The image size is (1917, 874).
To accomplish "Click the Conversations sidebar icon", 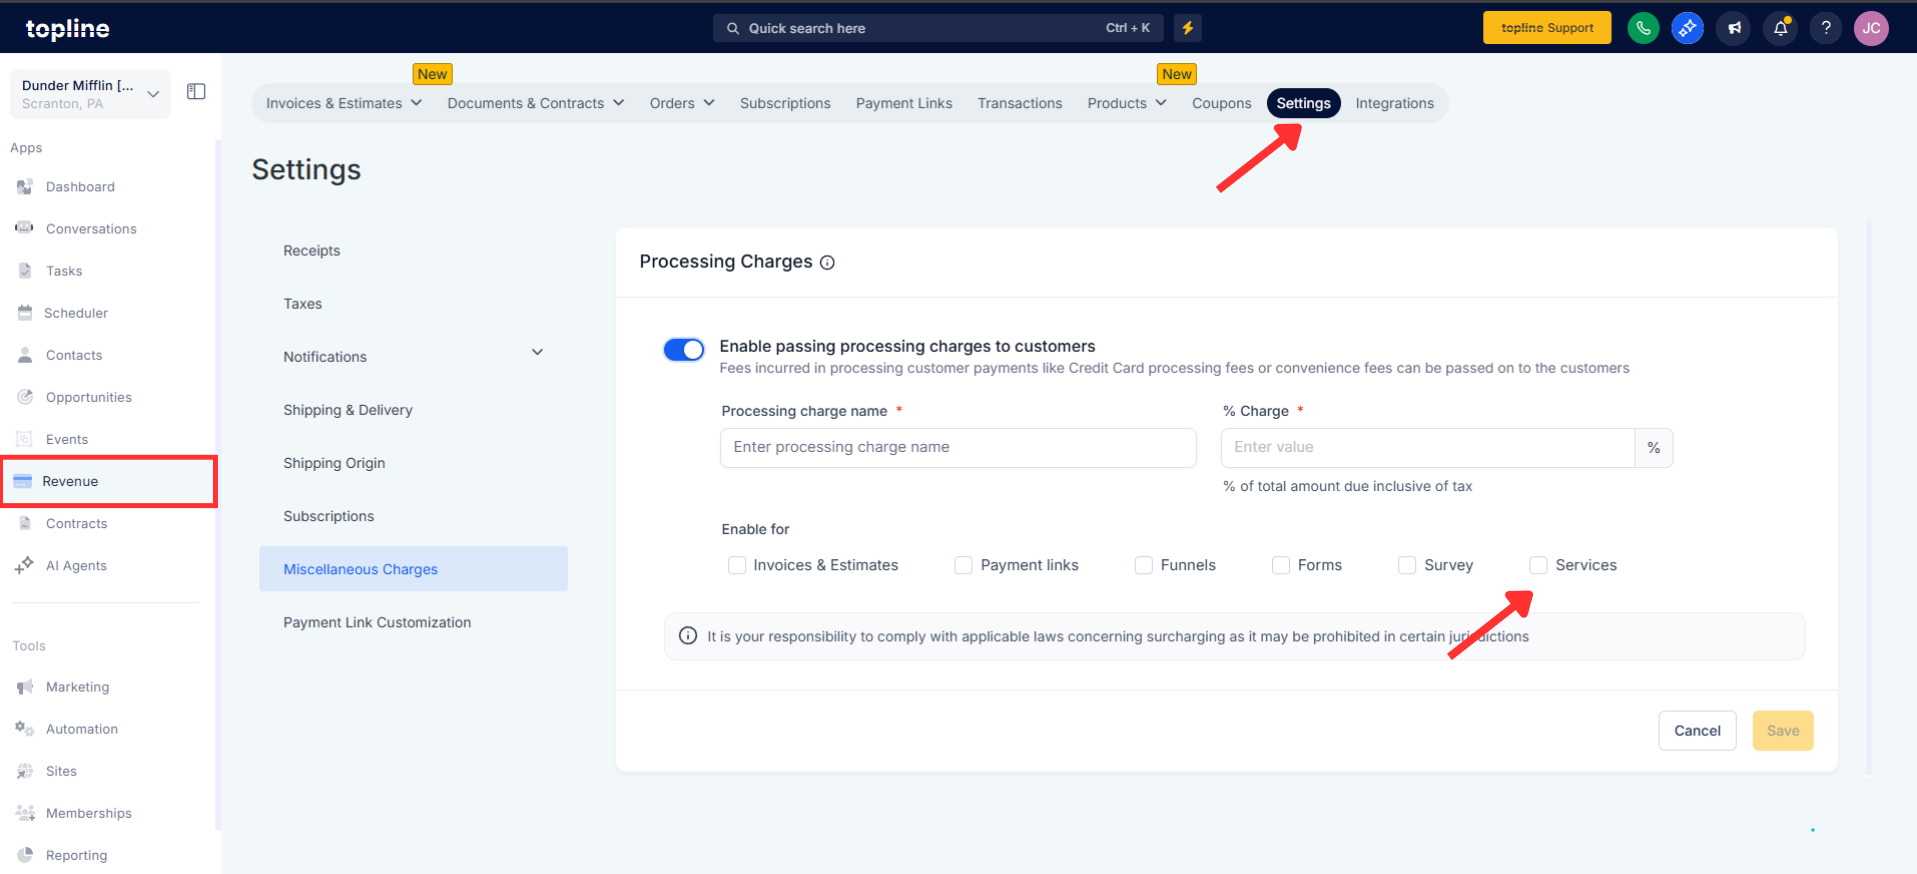I will [25, 229].
